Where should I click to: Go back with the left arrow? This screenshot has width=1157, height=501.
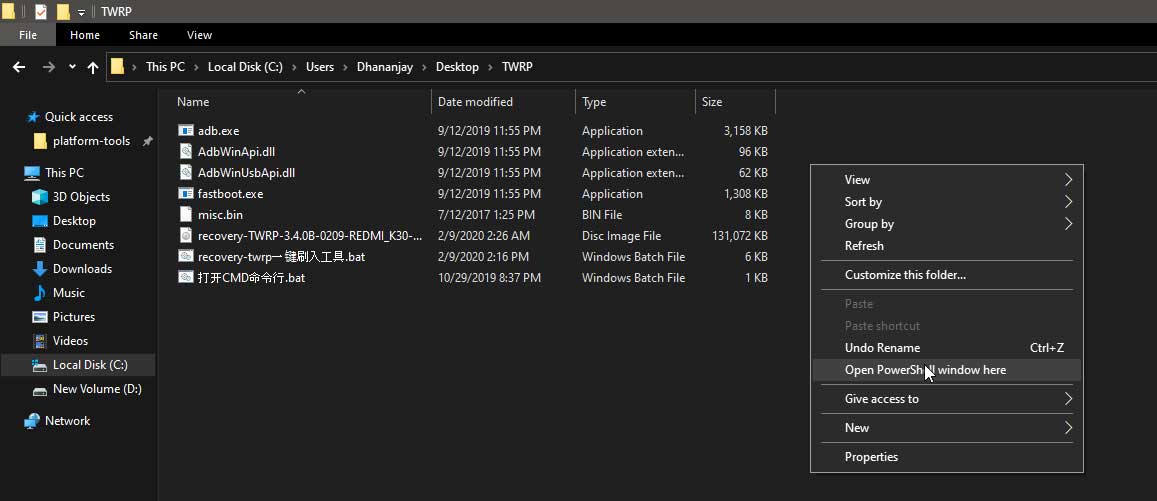point(19,67)
